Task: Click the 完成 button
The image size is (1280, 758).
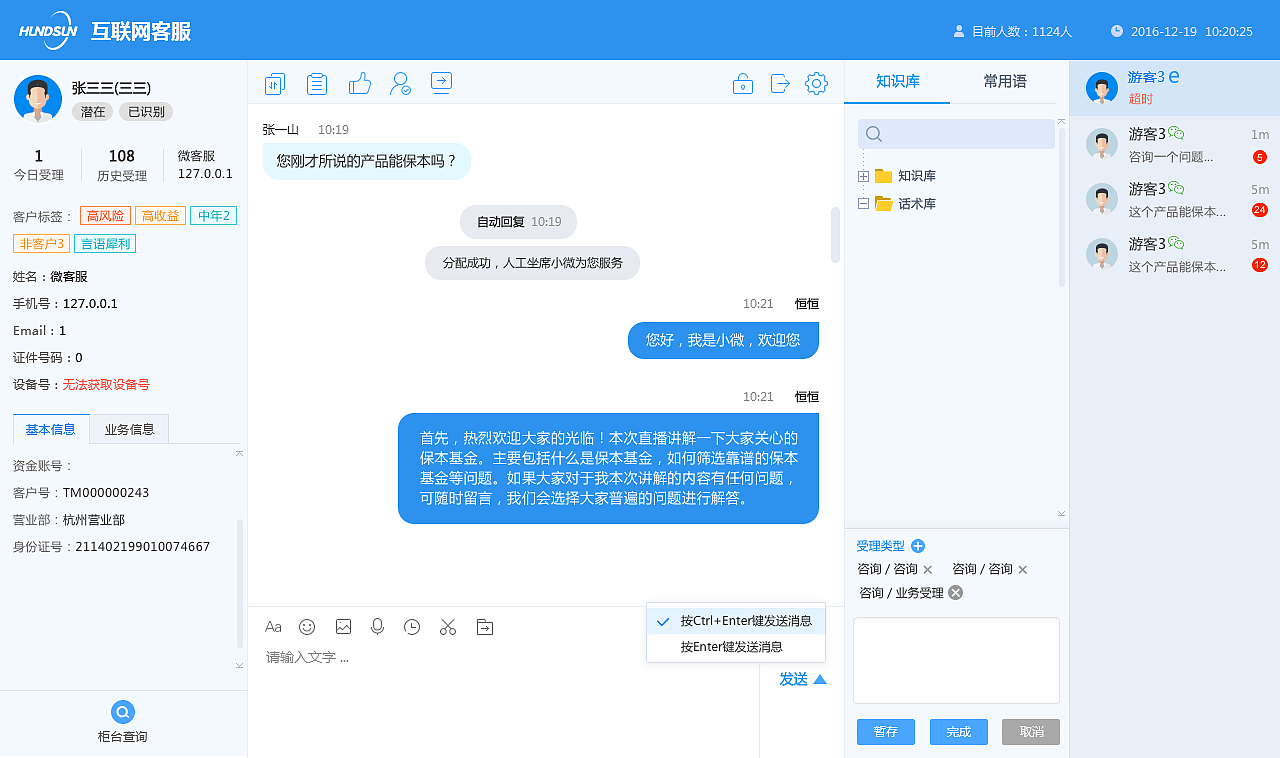Action: [x=958, y=731]
